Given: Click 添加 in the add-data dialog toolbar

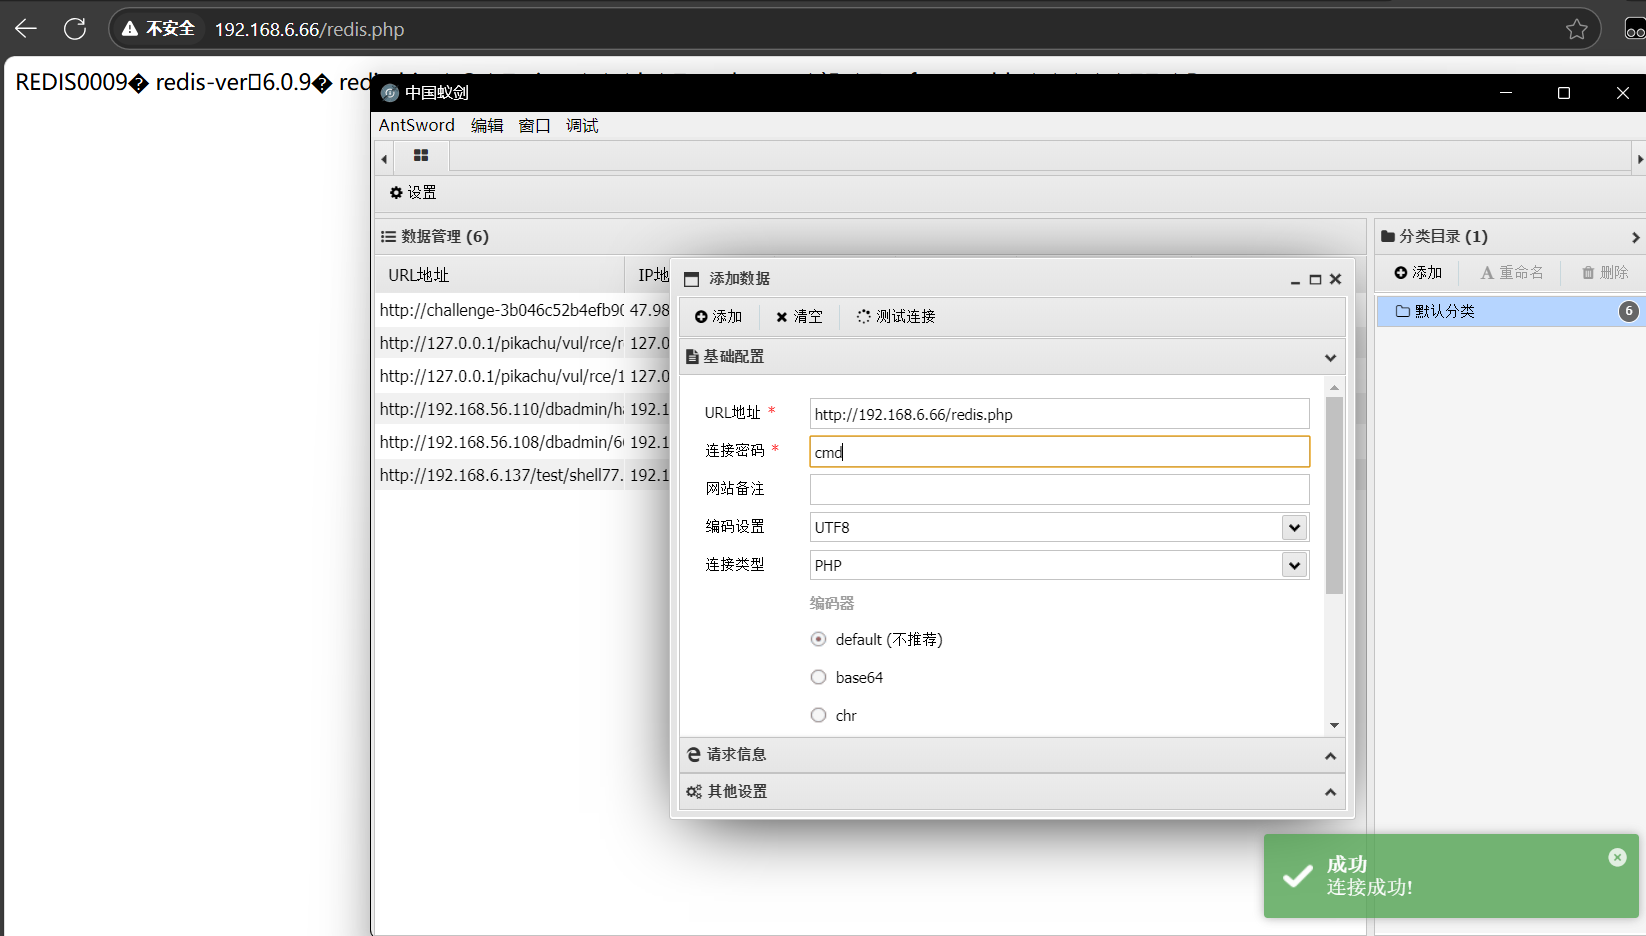Looking at the screenshot, I should click(718, 316).
